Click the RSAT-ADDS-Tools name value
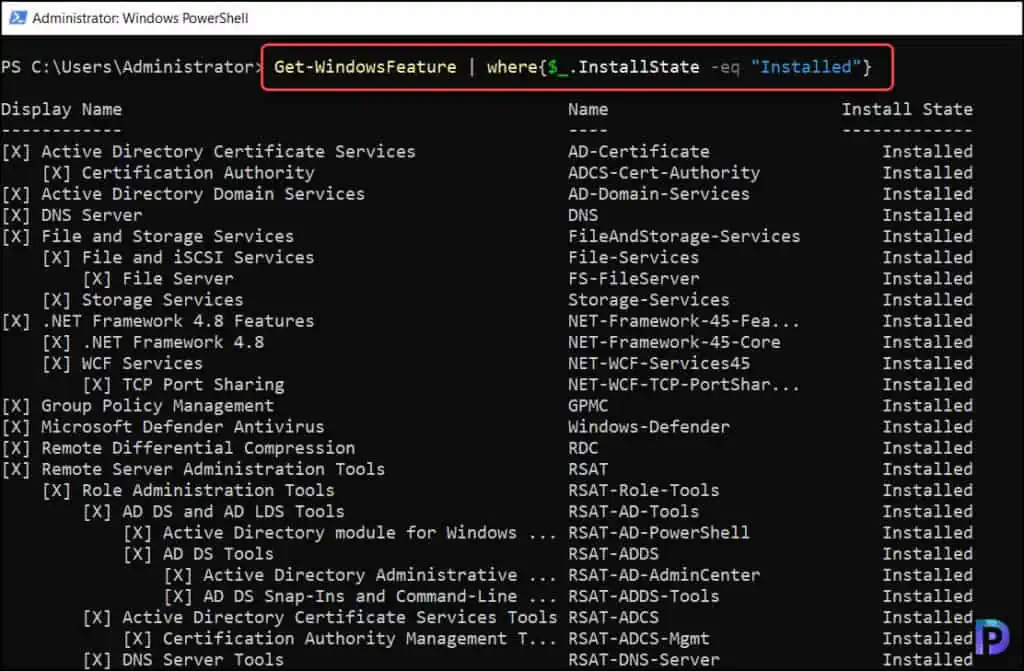This screenshot has height=671, width=1024. [644, 597]
